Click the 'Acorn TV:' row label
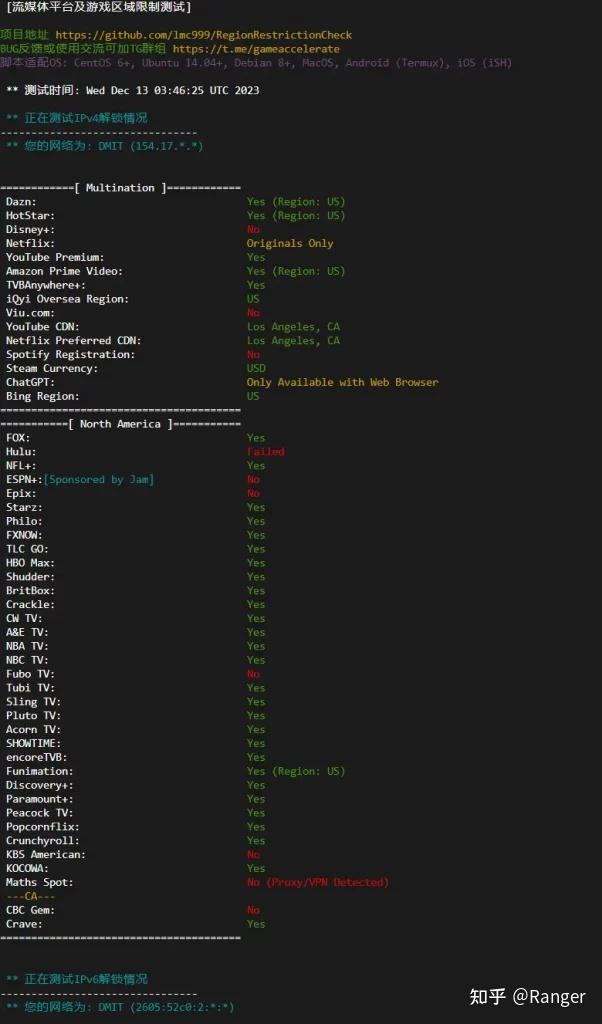The width and height of the screenshot is (602, 1024). click(x=33, y=729)
